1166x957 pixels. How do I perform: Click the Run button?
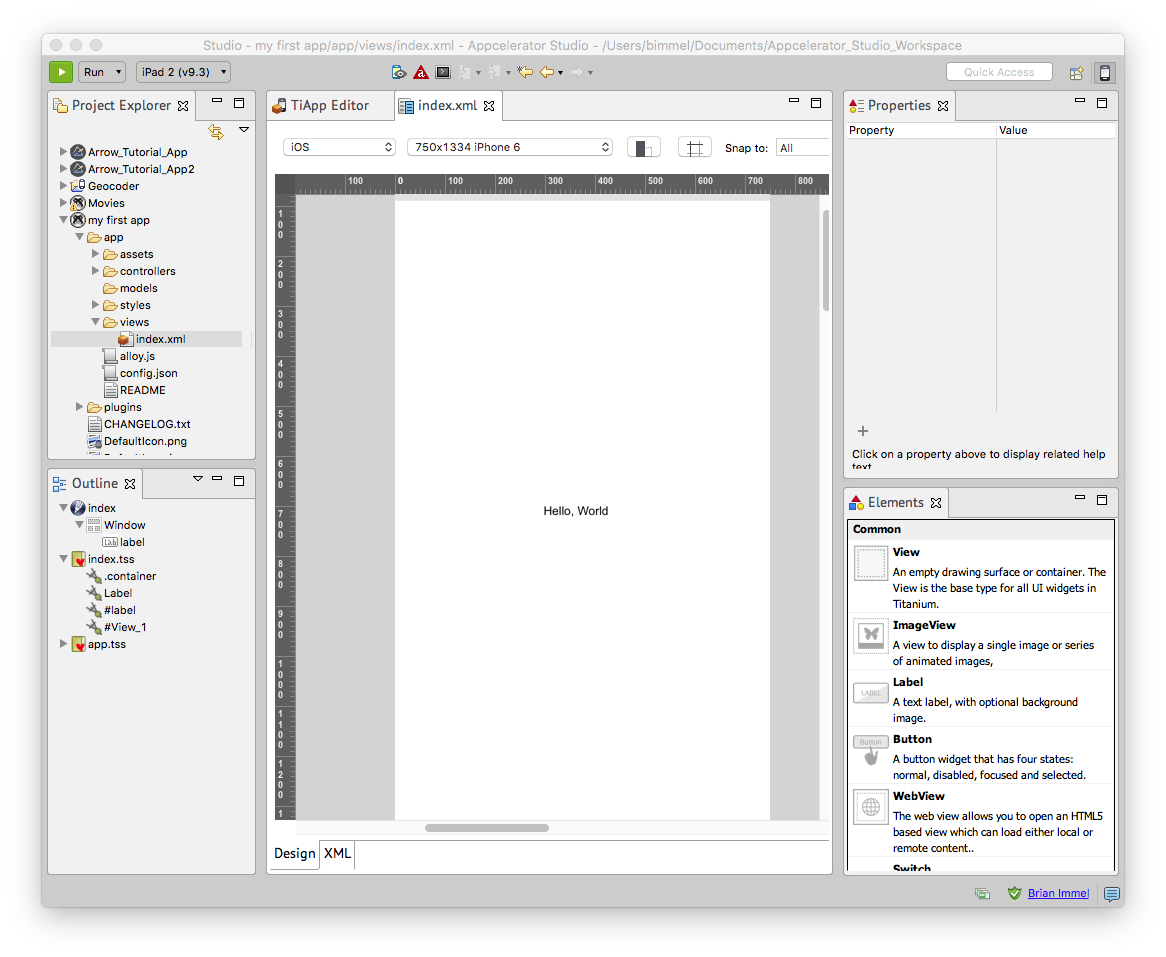pyautogui.click(x=59, y=71)
